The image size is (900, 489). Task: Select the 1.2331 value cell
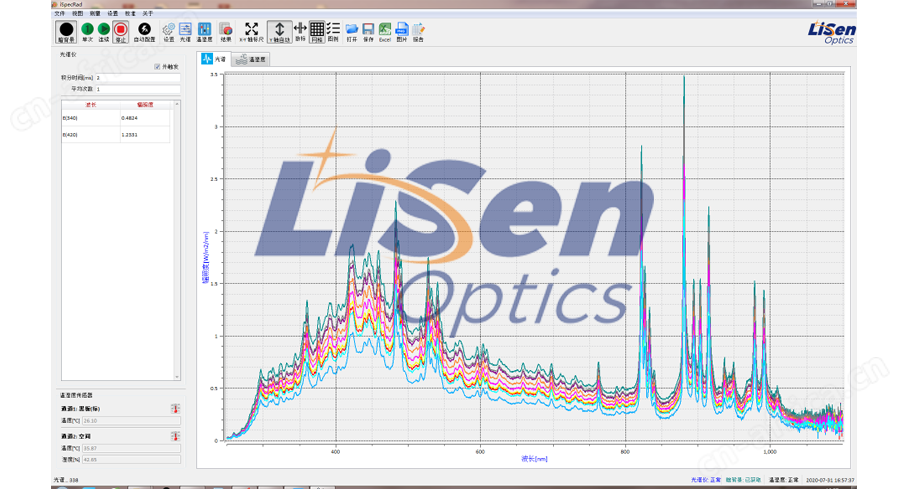145,134
